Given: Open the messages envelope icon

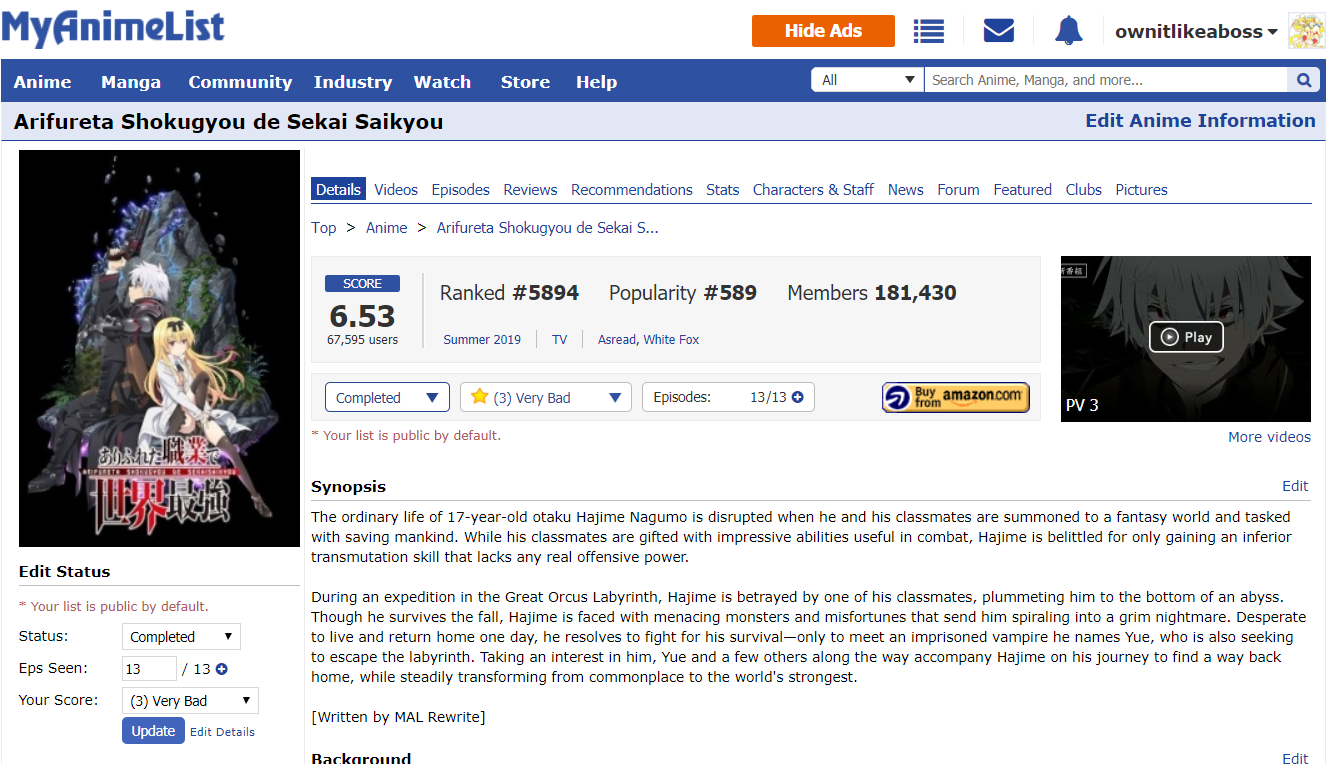Looking at the screenshot, I should [998, 31].
